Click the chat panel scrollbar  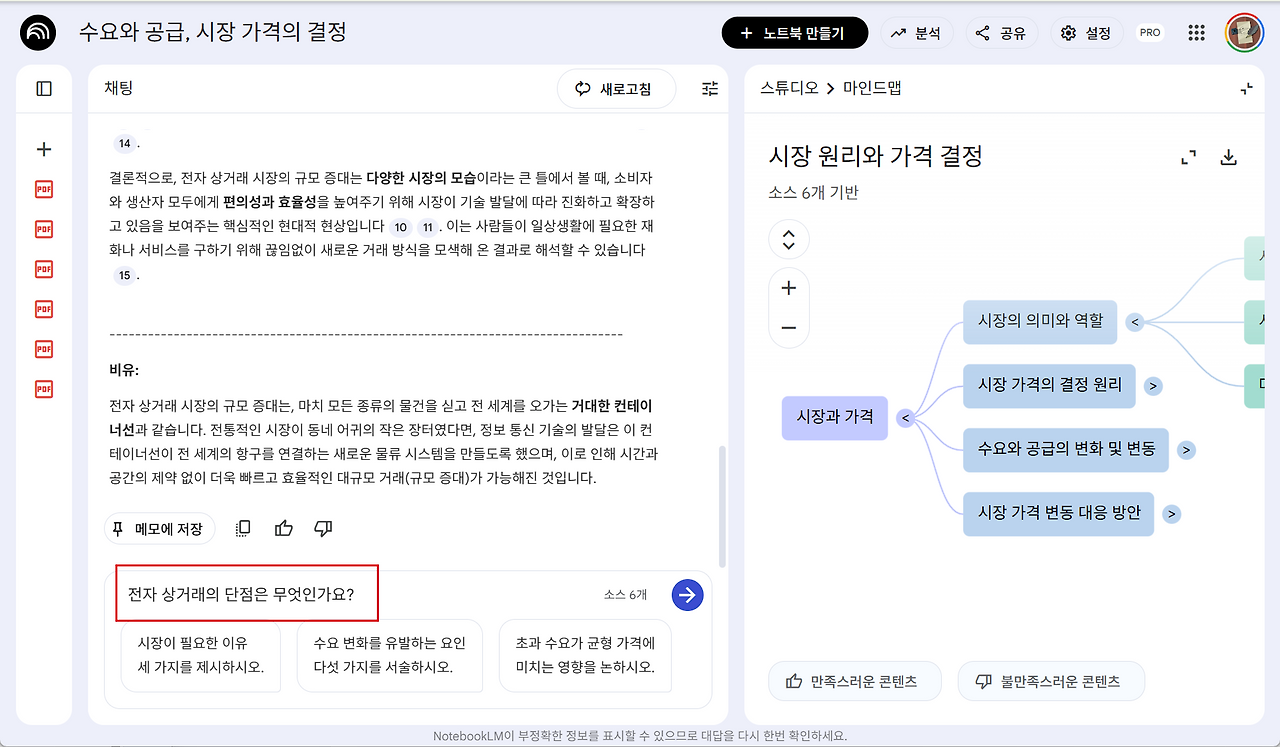pos(723,506)
